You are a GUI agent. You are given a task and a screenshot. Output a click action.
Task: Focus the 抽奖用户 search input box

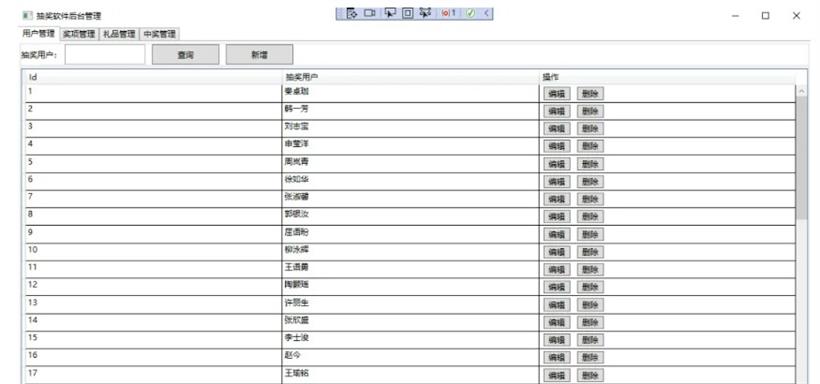pyautogui.click(x=105, y=54)
